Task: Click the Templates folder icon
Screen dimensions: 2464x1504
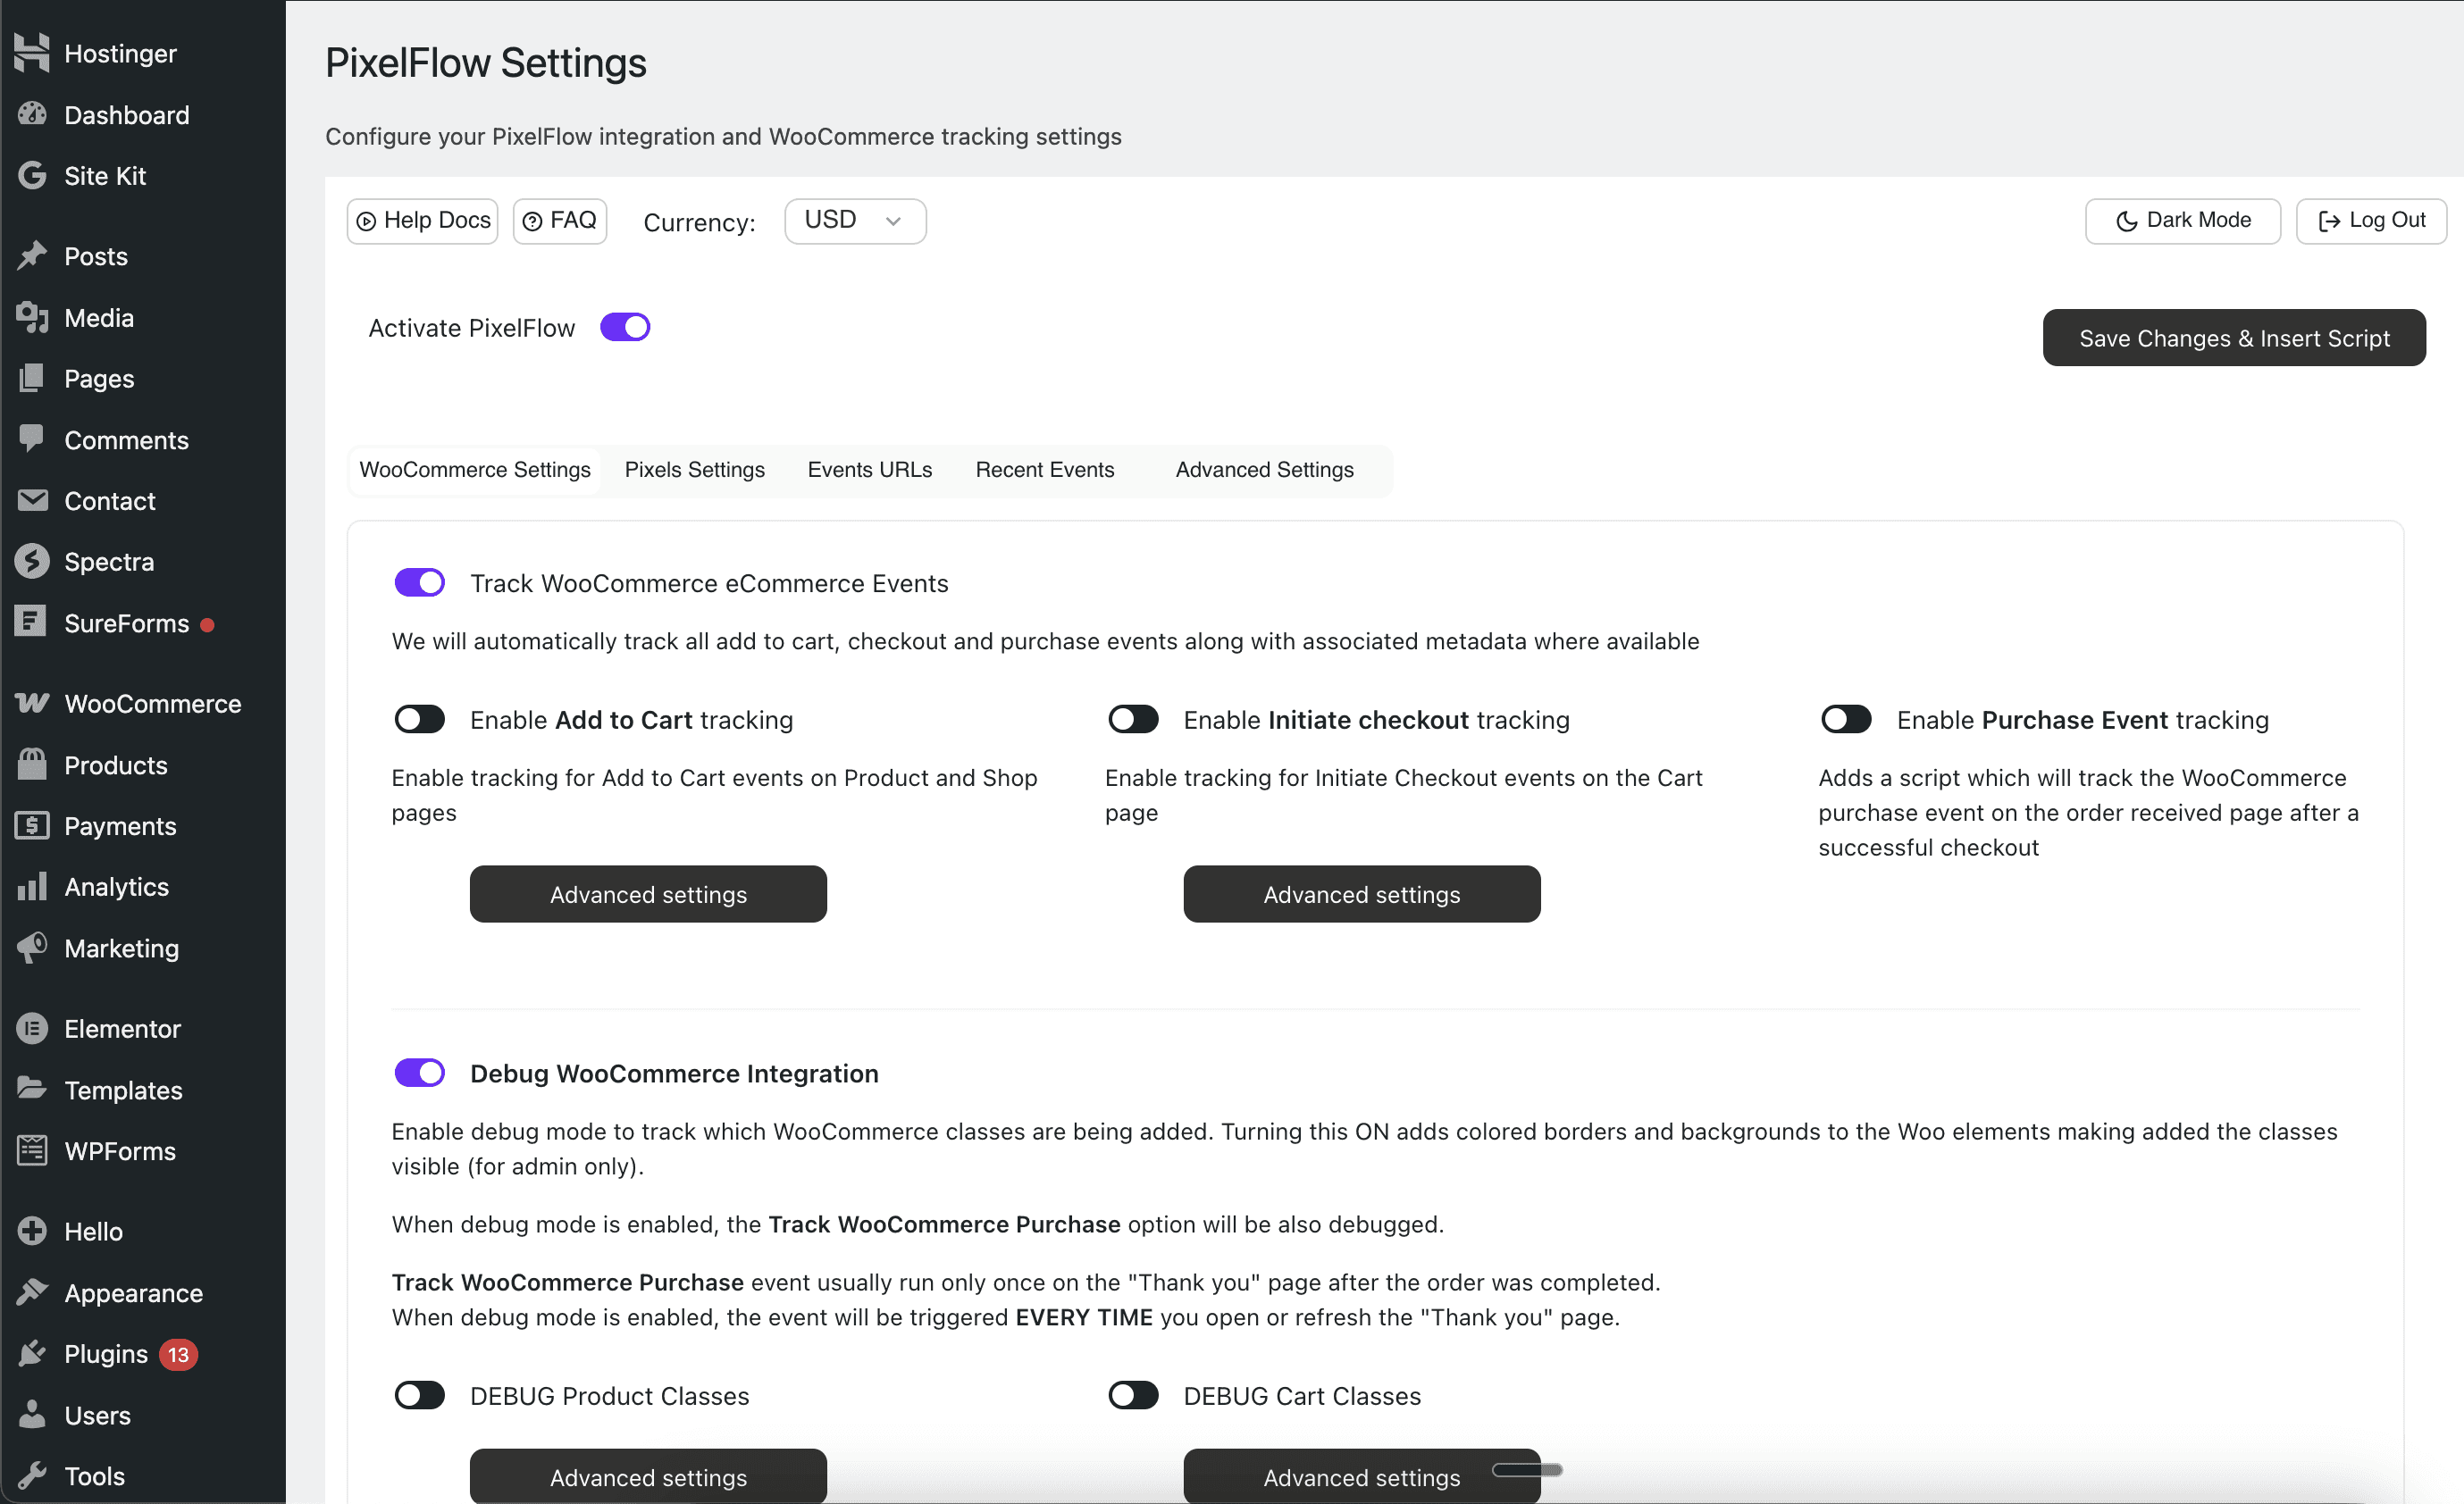Action: [x=32, y=1089]
